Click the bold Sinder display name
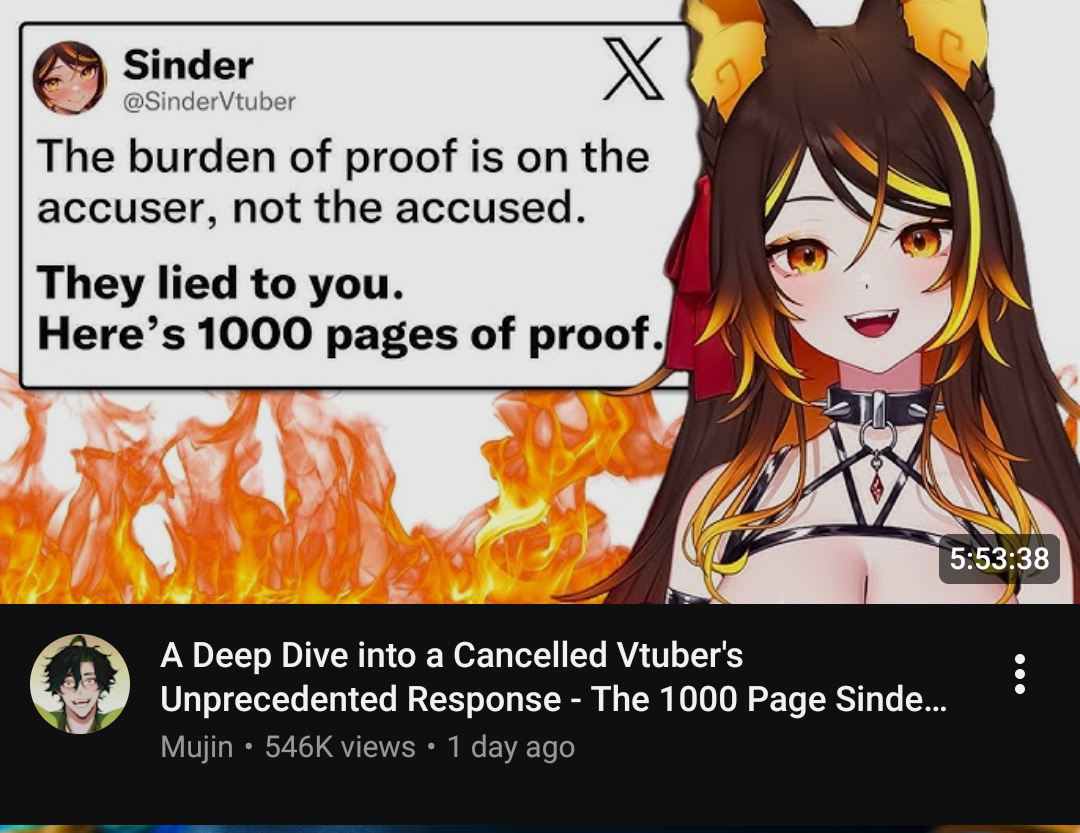 tap(188, 65)
